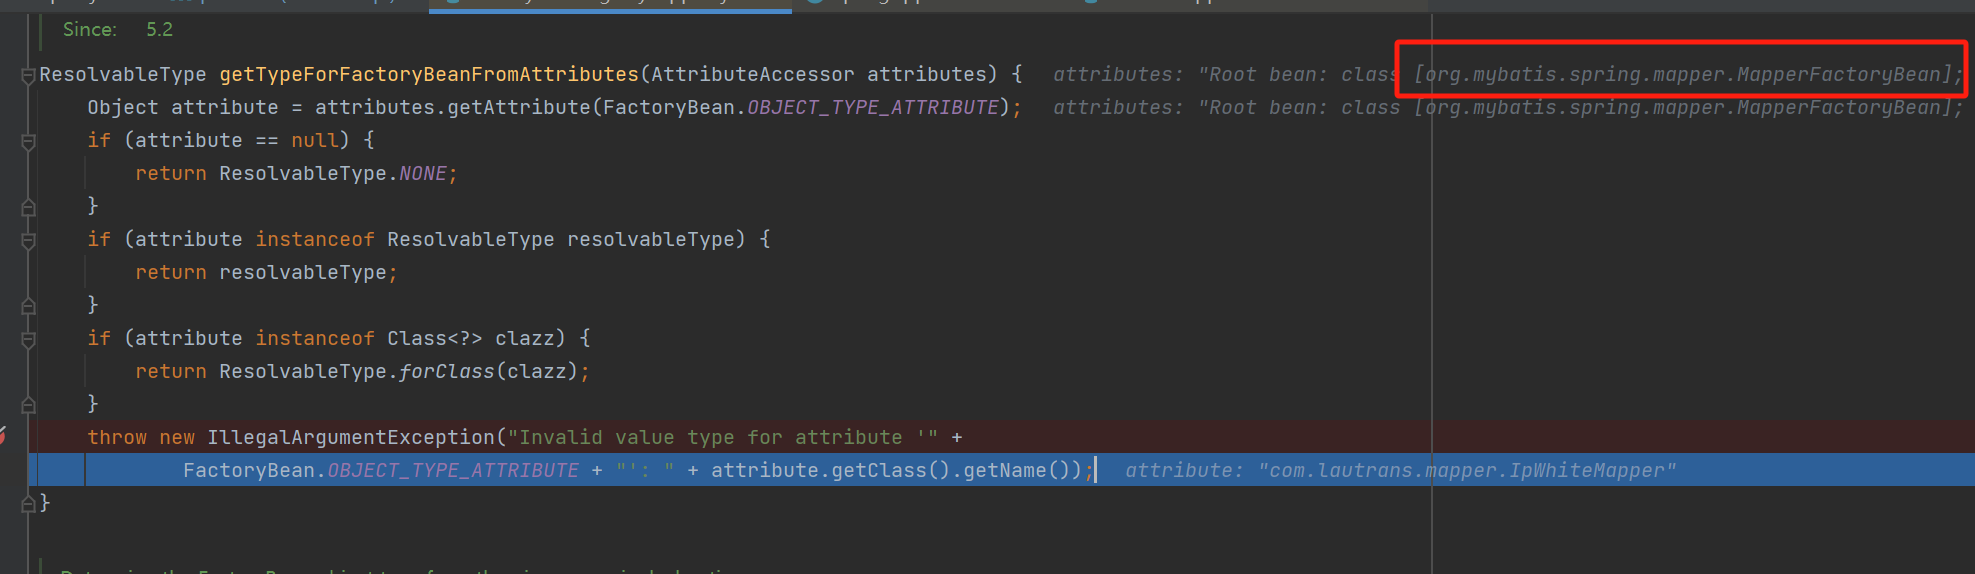Click the 'Since: 5.2' documentation text
1975x574 pixels.
(117, 29)
